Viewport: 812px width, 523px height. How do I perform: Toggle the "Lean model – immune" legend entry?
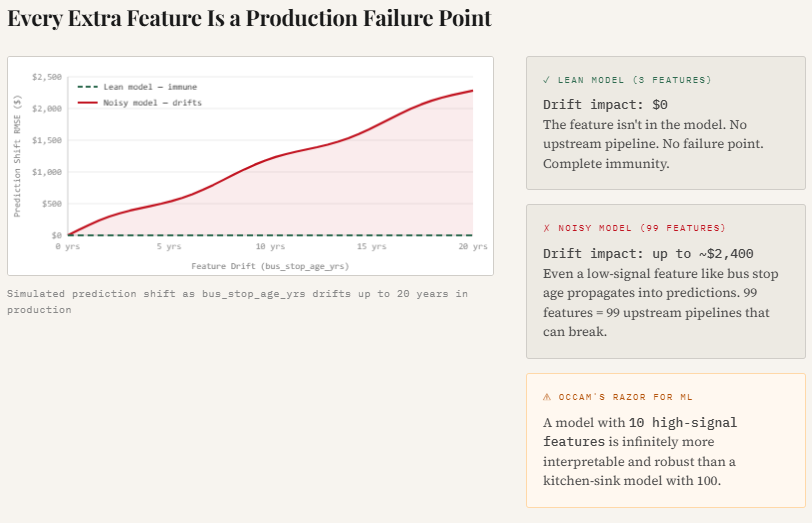tap(150, 87)
